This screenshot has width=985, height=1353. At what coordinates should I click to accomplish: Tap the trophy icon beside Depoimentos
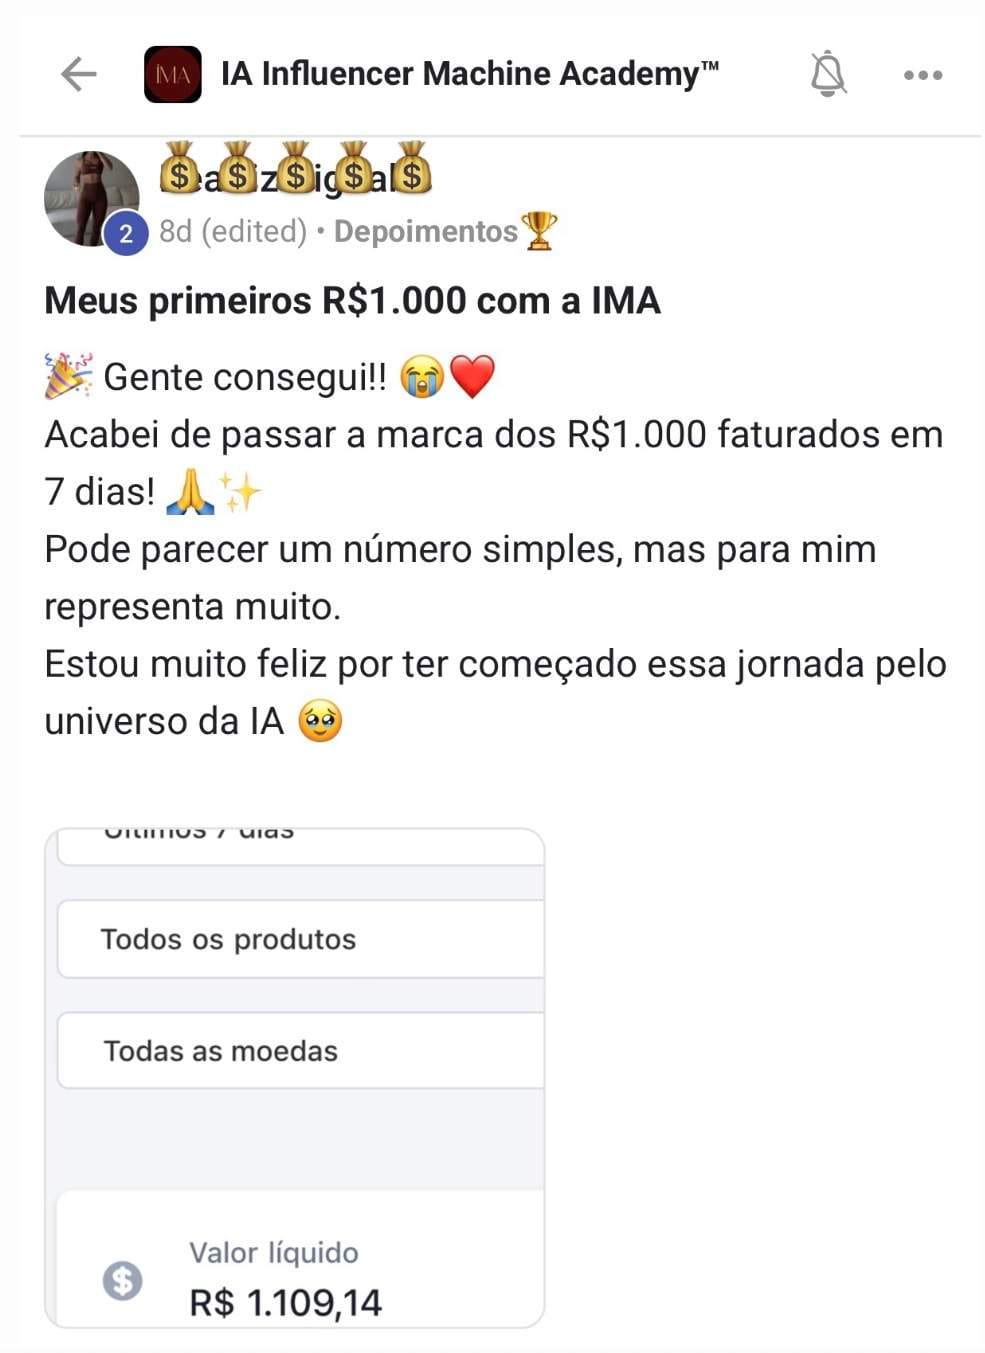tap(539, 231)
